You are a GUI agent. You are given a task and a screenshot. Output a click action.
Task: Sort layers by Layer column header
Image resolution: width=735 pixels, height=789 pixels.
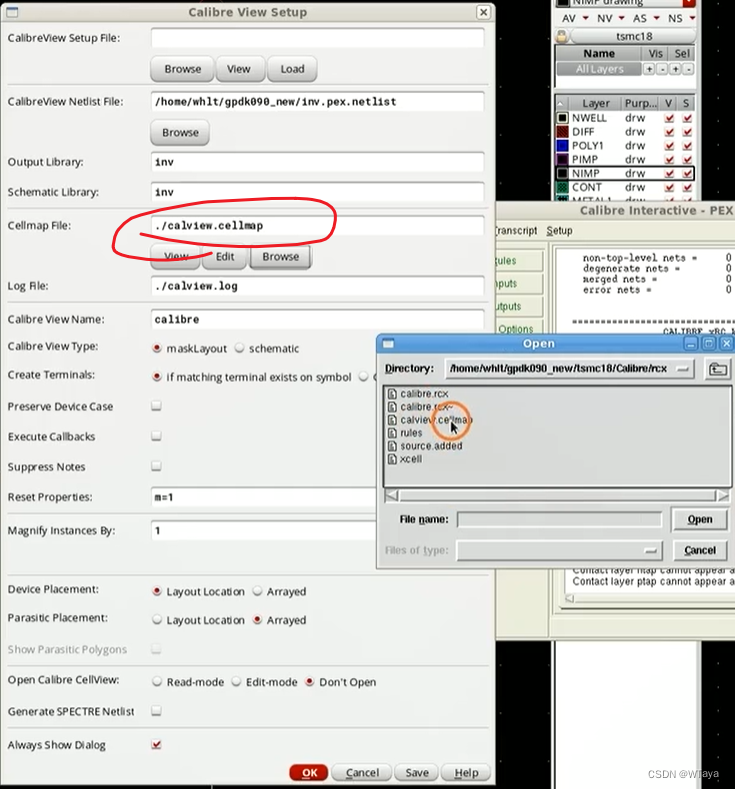596,103
